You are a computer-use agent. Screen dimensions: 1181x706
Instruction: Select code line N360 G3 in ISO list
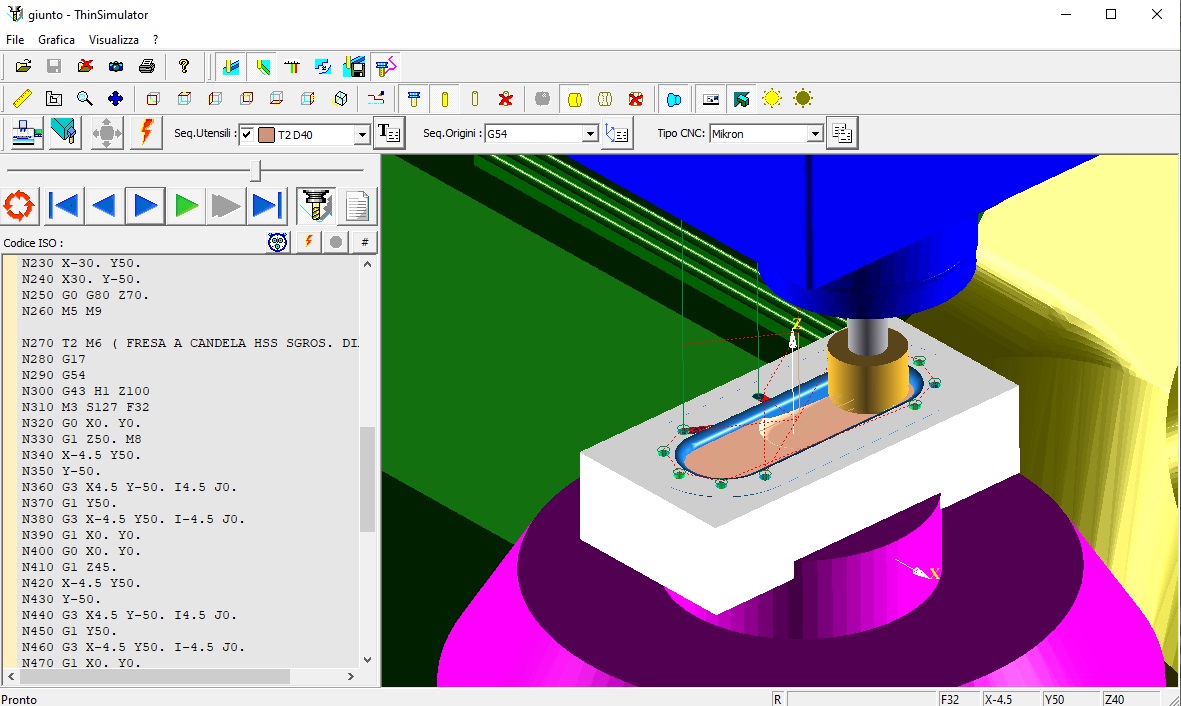click(130, 487)
